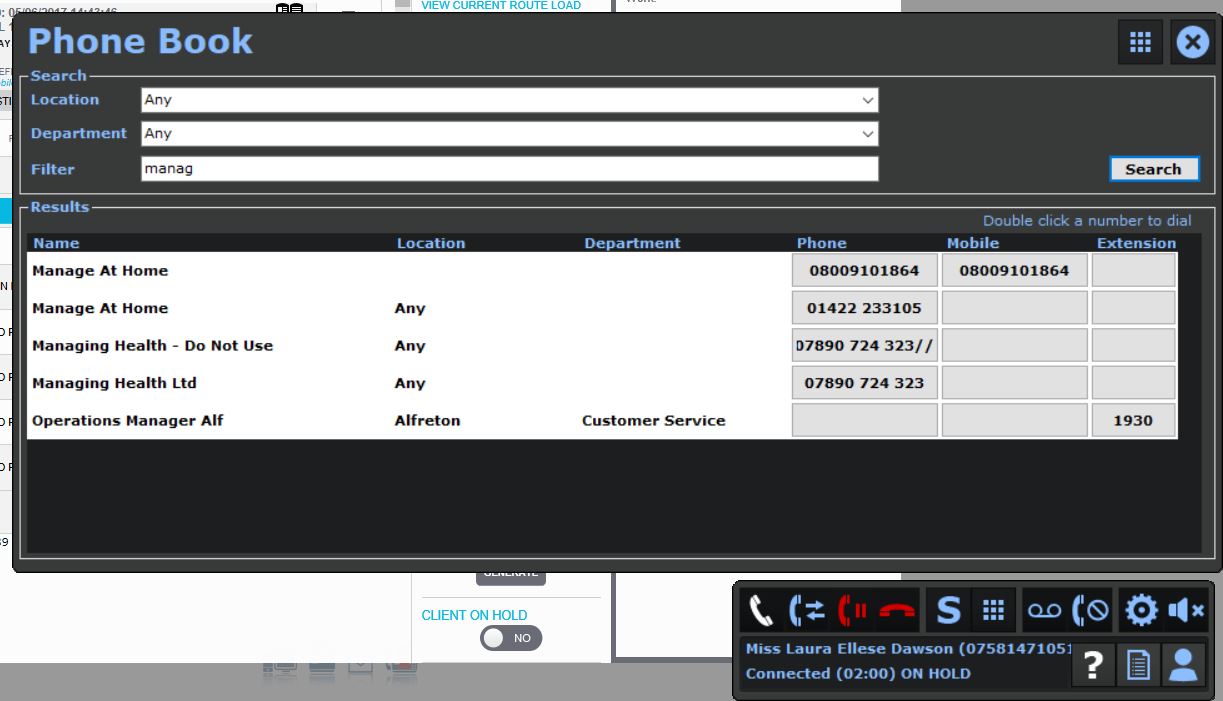Click the Operations Manager Alf name
Viewport: 1223px width, 701px height.
[128, 421]
